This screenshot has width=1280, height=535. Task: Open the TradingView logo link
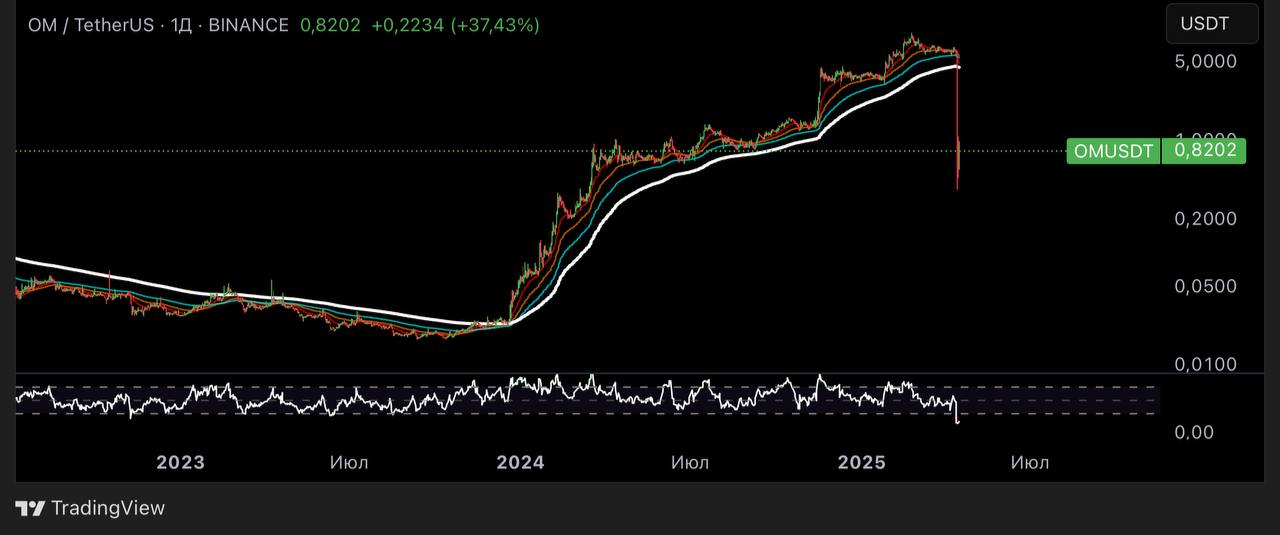(90, 508)
